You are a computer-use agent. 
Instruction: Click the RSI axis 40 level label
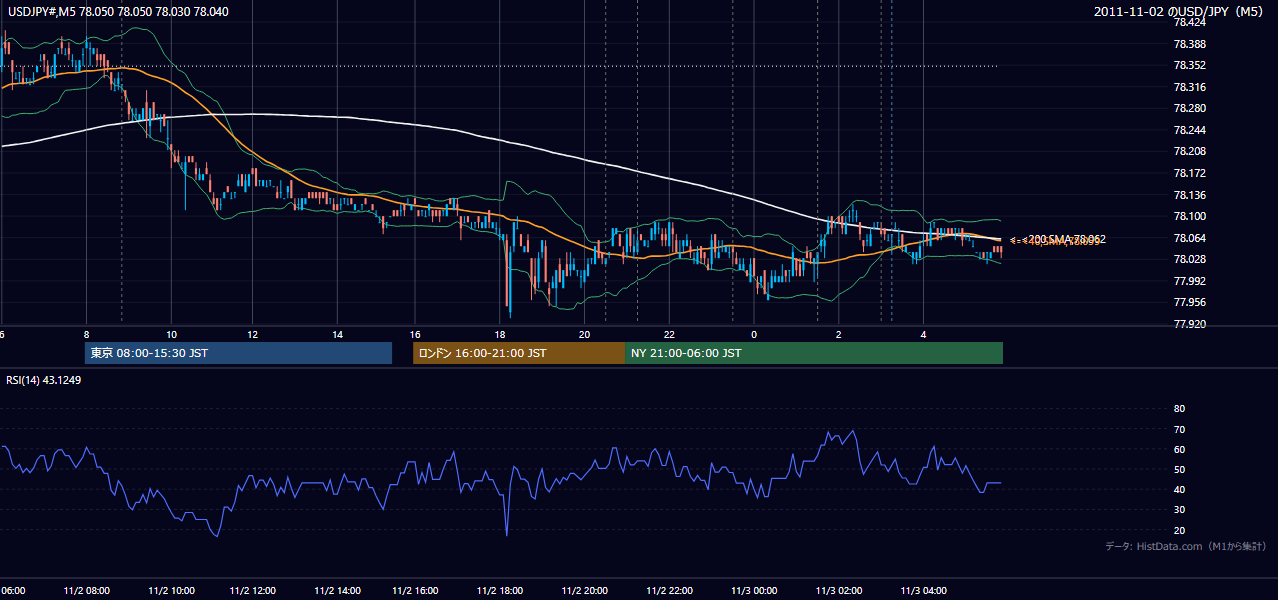(1179, 489)
